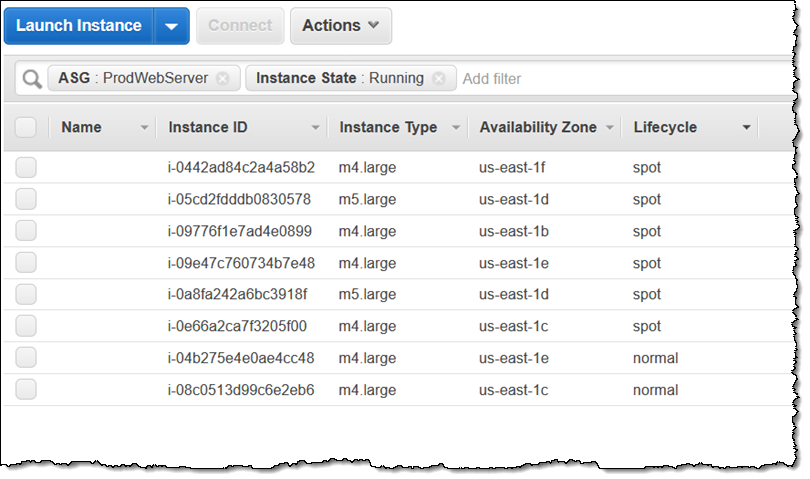This screenshot has height=479, width=810.
Task: Open the Availability Zone column dropdown arrow
Action: click(609, 128)
